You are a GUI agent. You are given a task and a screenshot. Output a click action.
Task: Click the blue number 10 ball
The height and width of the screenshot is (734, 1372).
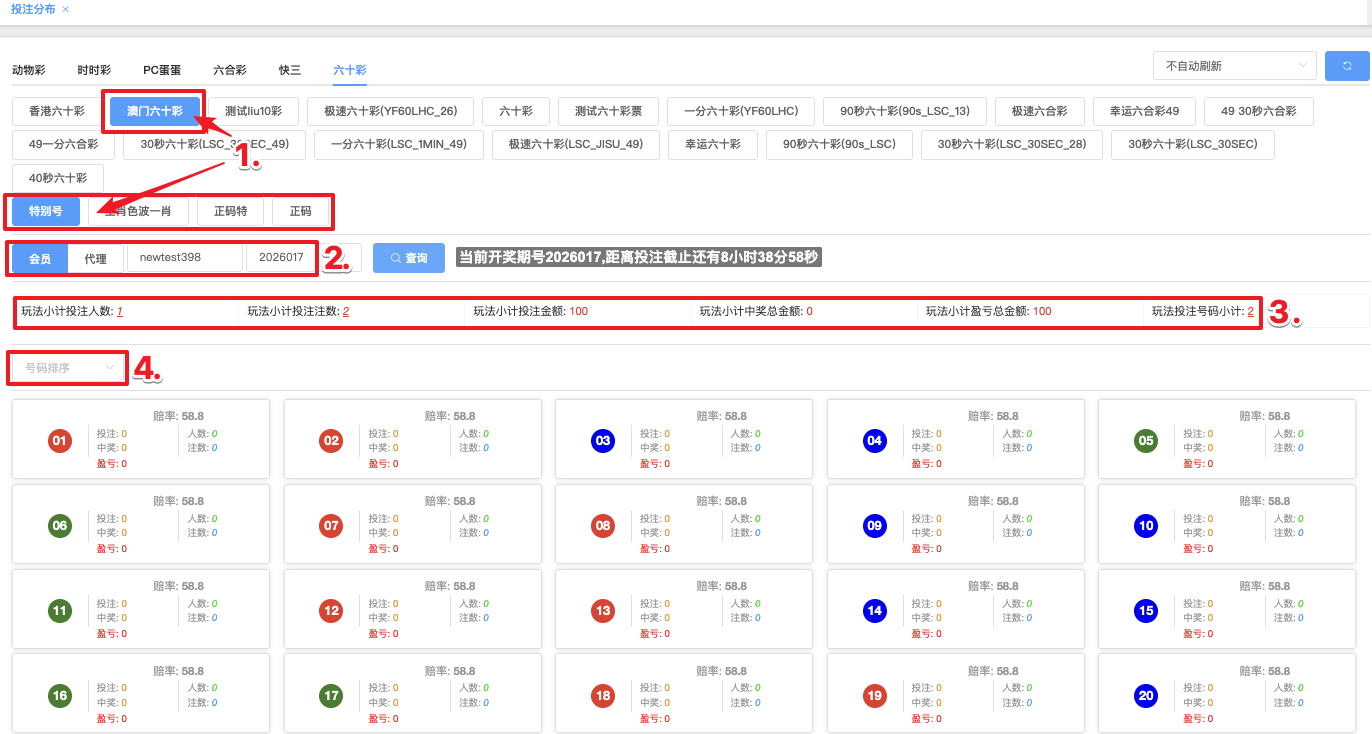coord(1146,526)
